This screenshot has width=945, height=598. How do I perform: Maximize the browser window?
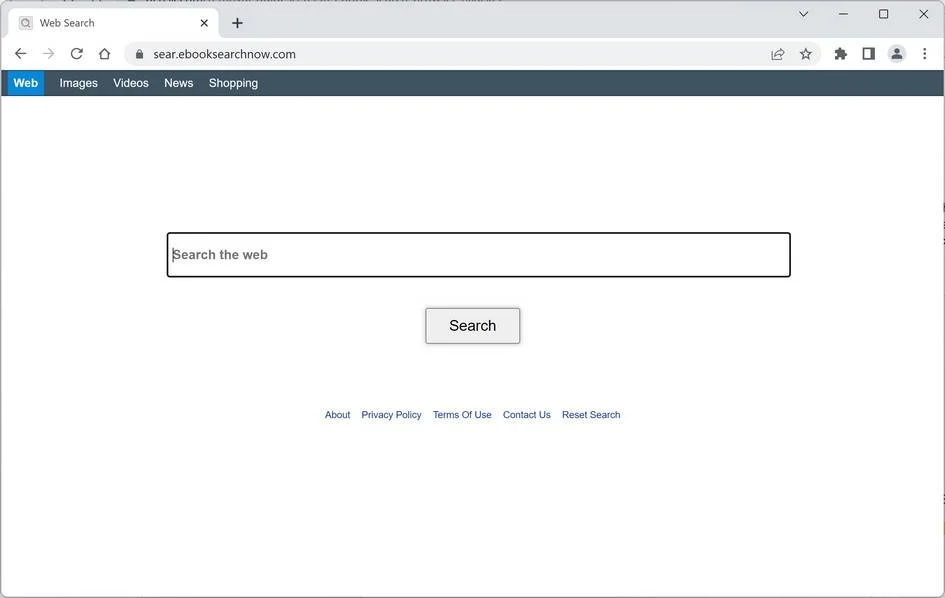click(884, 14)
